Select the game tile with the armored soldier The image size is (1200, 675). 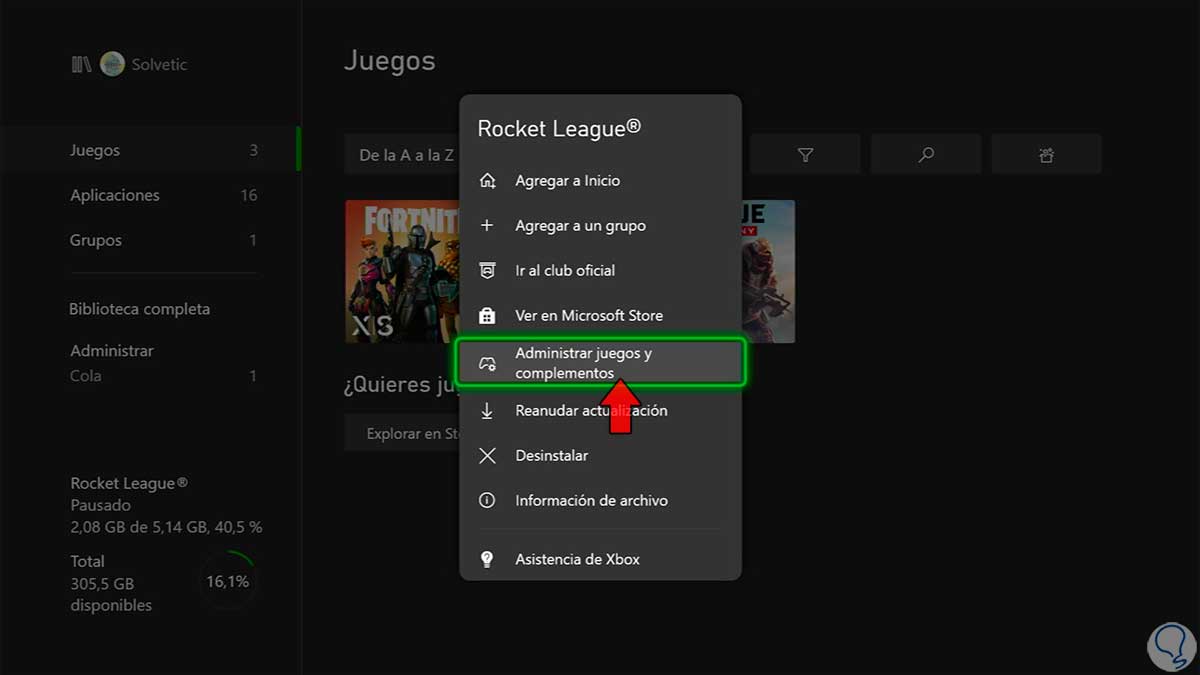(768, 271)
